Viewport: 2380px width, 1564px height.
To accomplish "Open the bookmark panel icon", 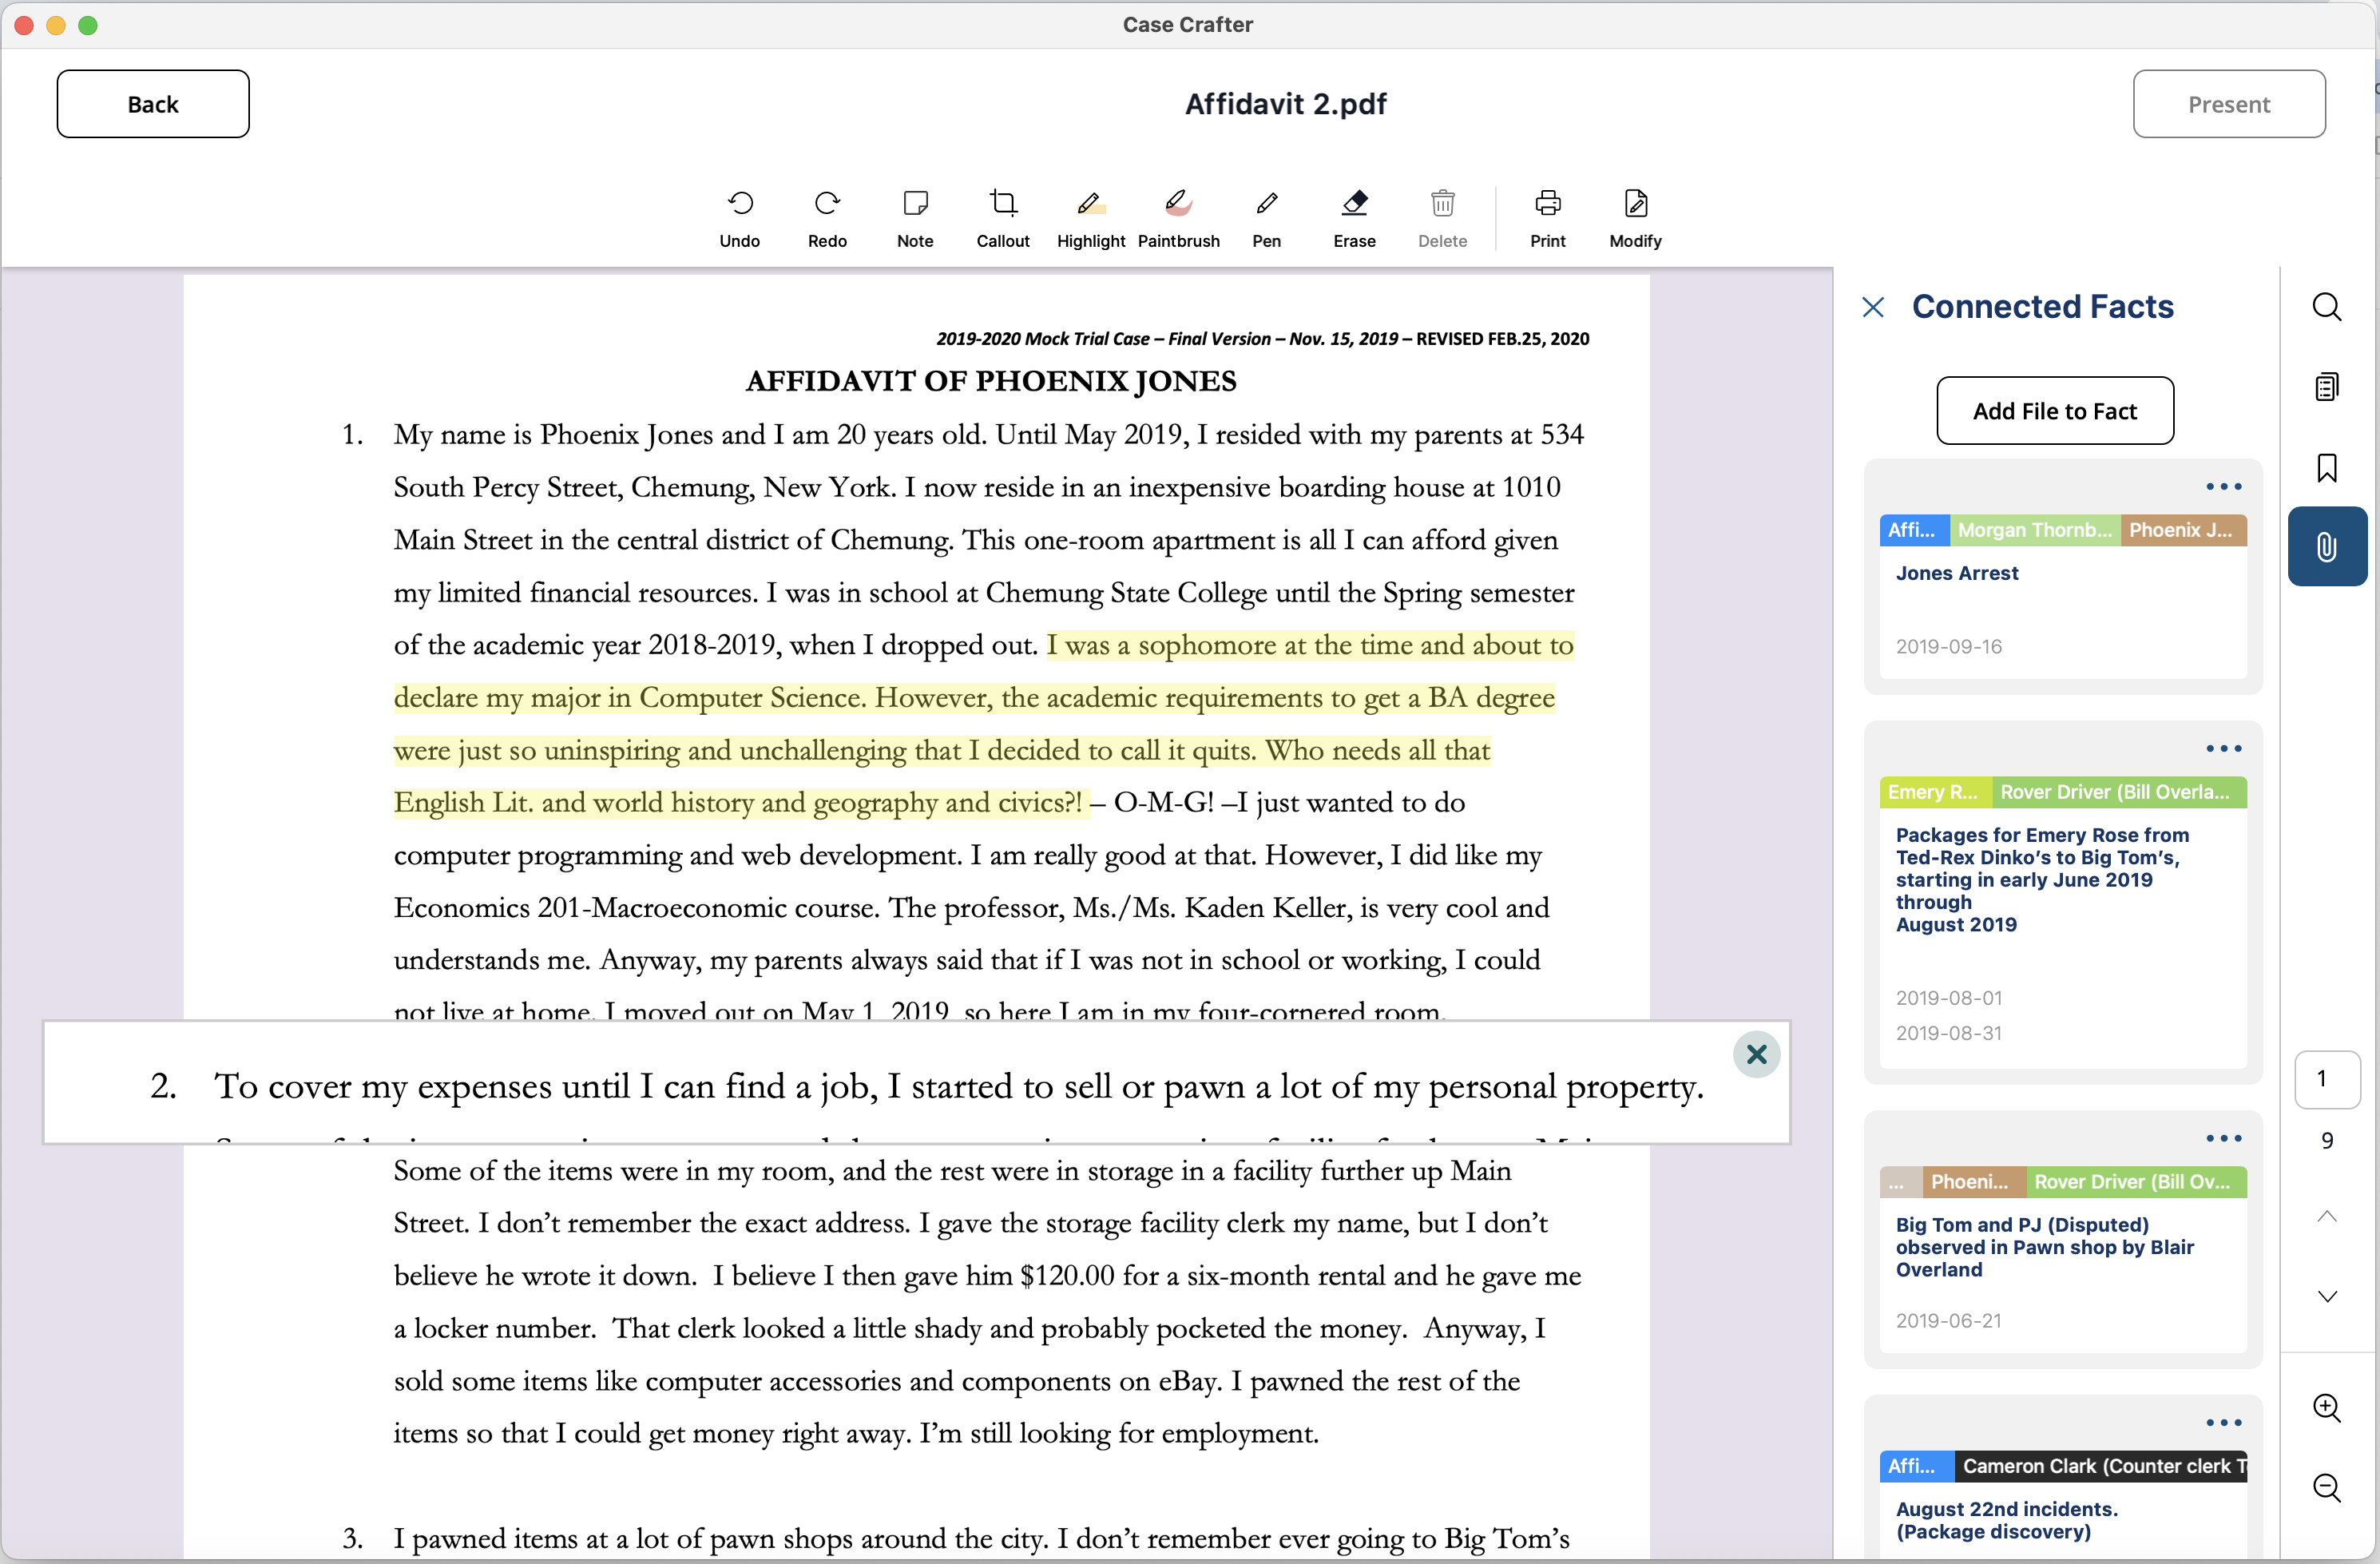I will tap(2326, 467).
